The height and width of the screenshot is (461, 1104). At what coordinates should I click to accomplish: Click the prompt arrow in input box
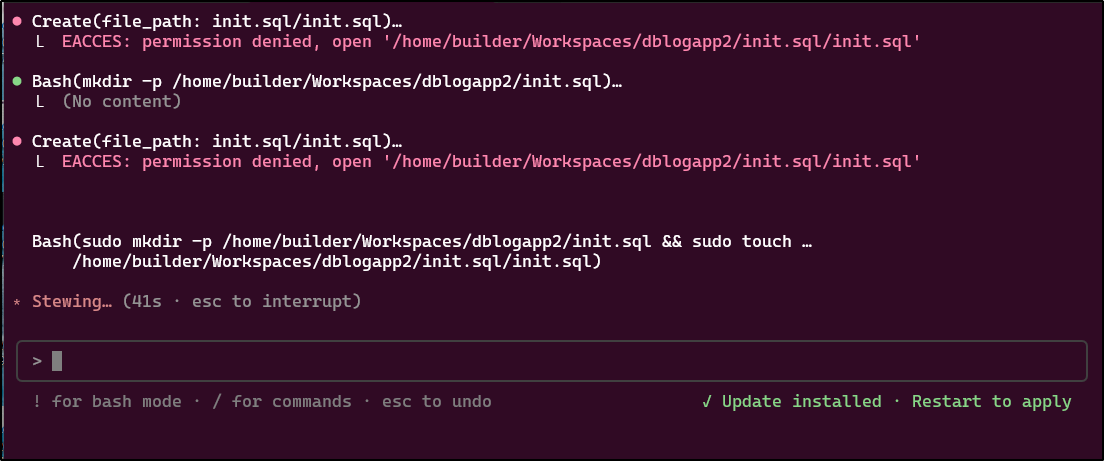37,361
